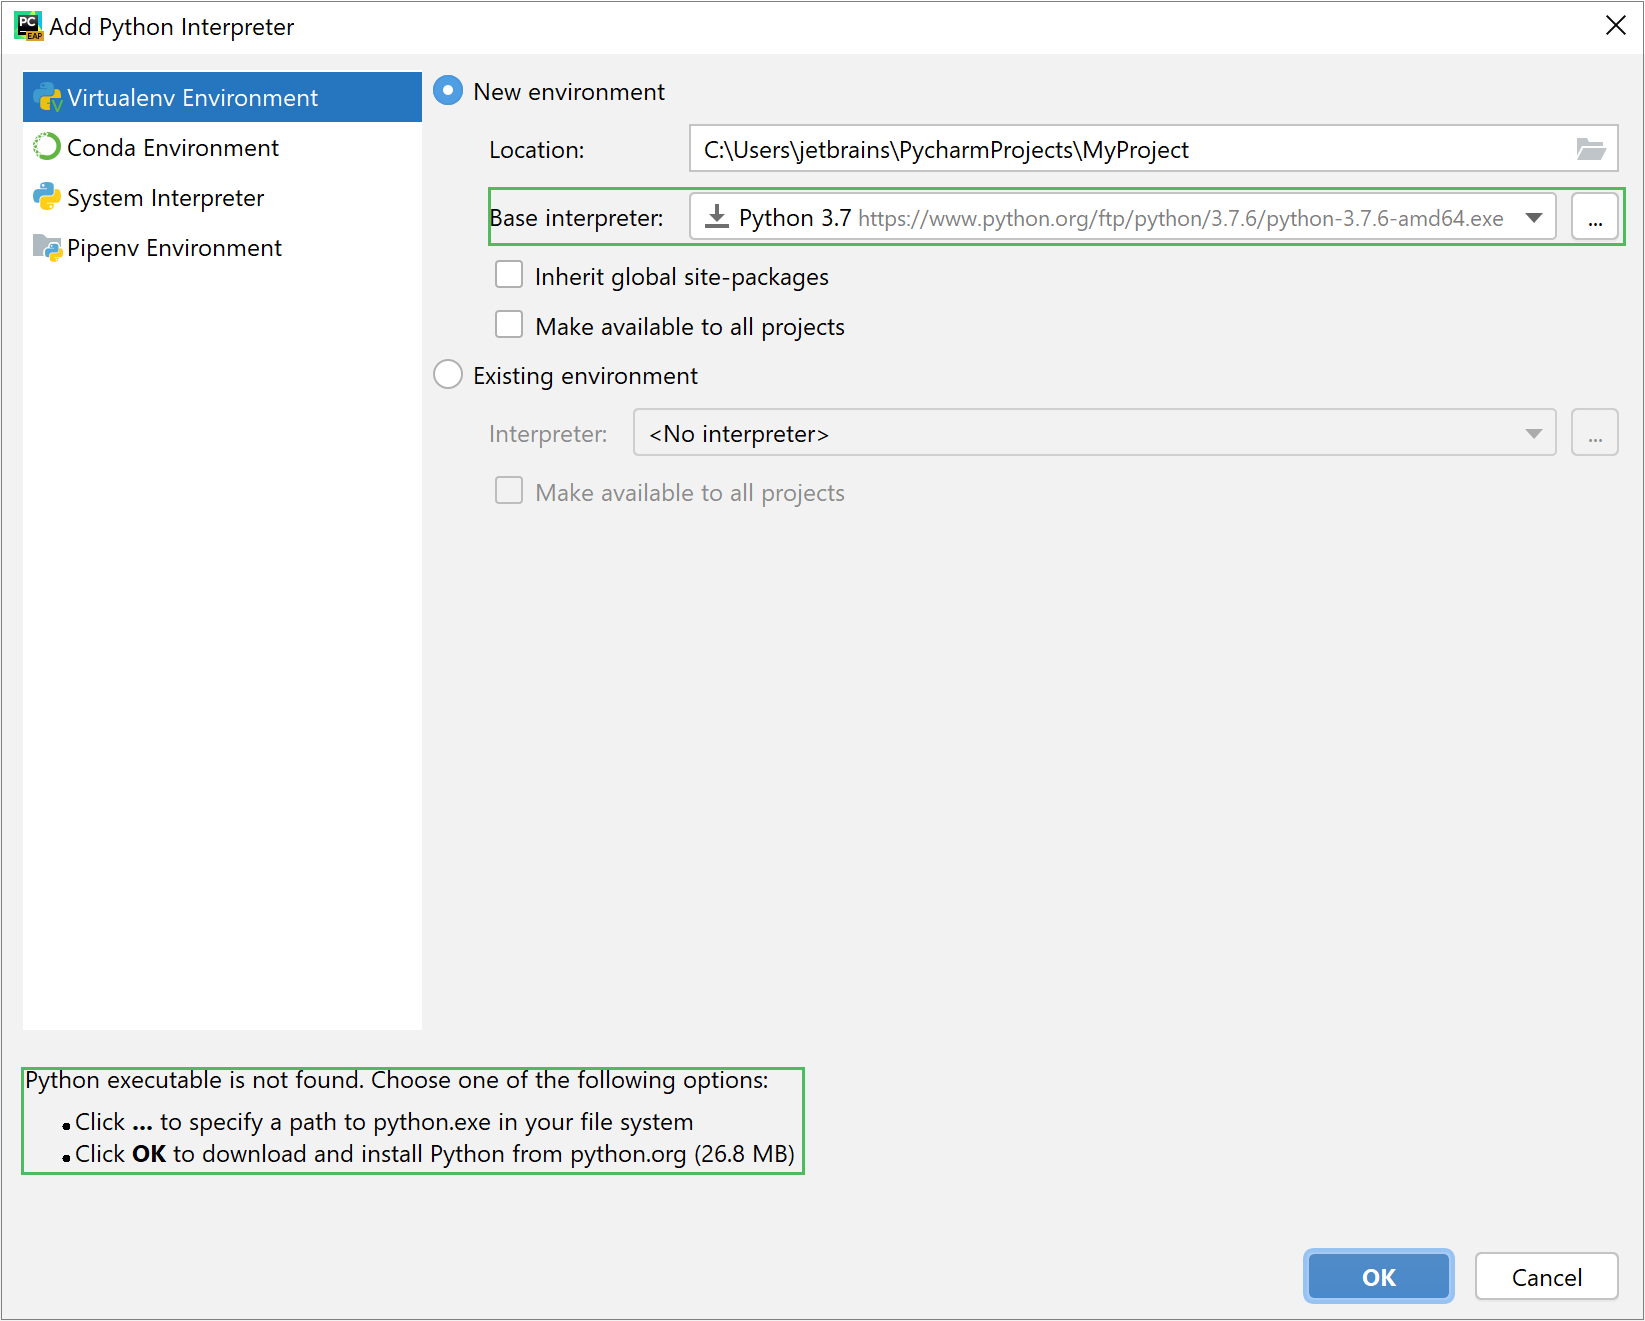Click the System Interpreter icon
1645x1321 pixels.
(47, 197)
